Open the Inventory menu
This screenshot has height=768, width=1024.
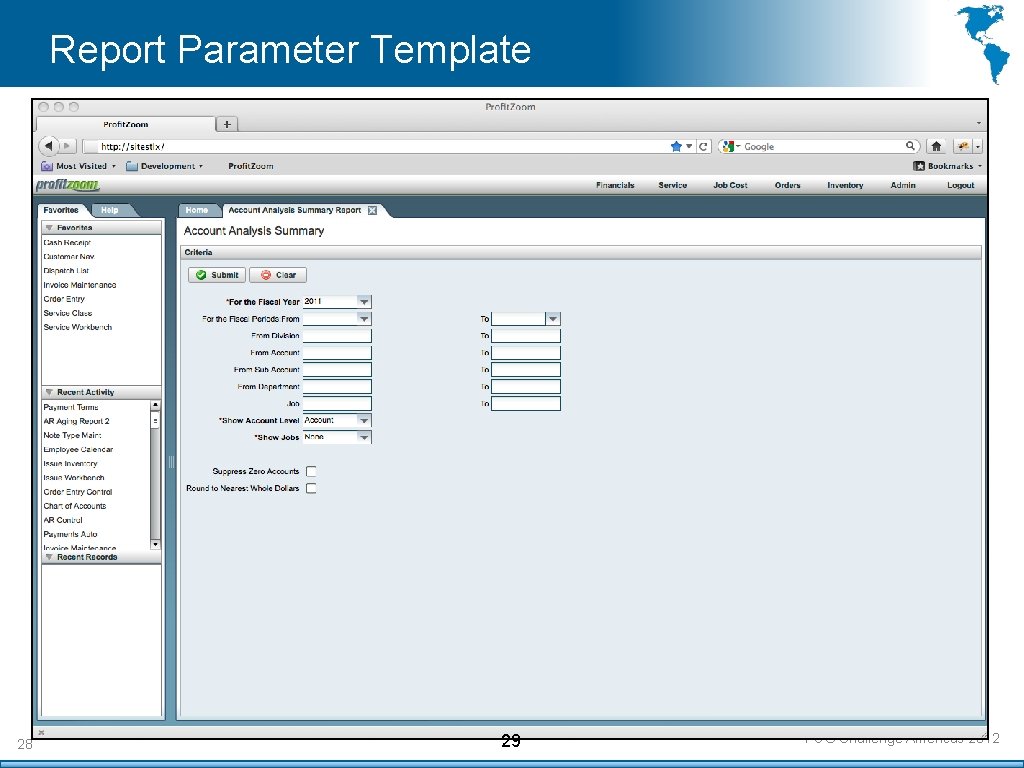pyautogui.click(x=845, y=185)
